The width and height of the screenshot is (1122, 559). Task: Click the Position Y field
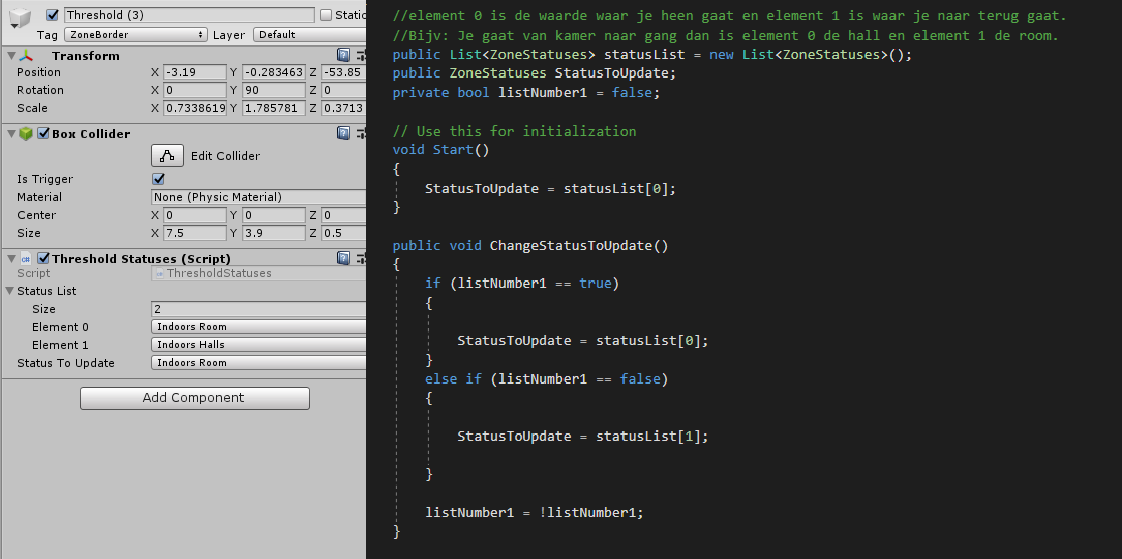[273, 72]
